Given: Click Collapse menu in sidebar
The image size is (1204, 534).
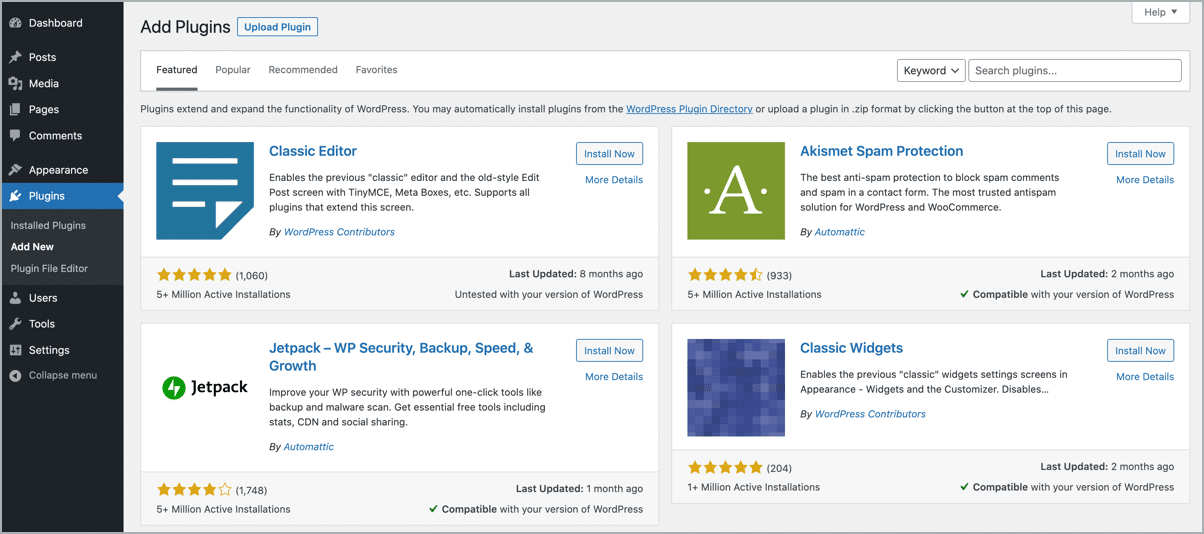Looking at the screenshot, I should (62, 376).
